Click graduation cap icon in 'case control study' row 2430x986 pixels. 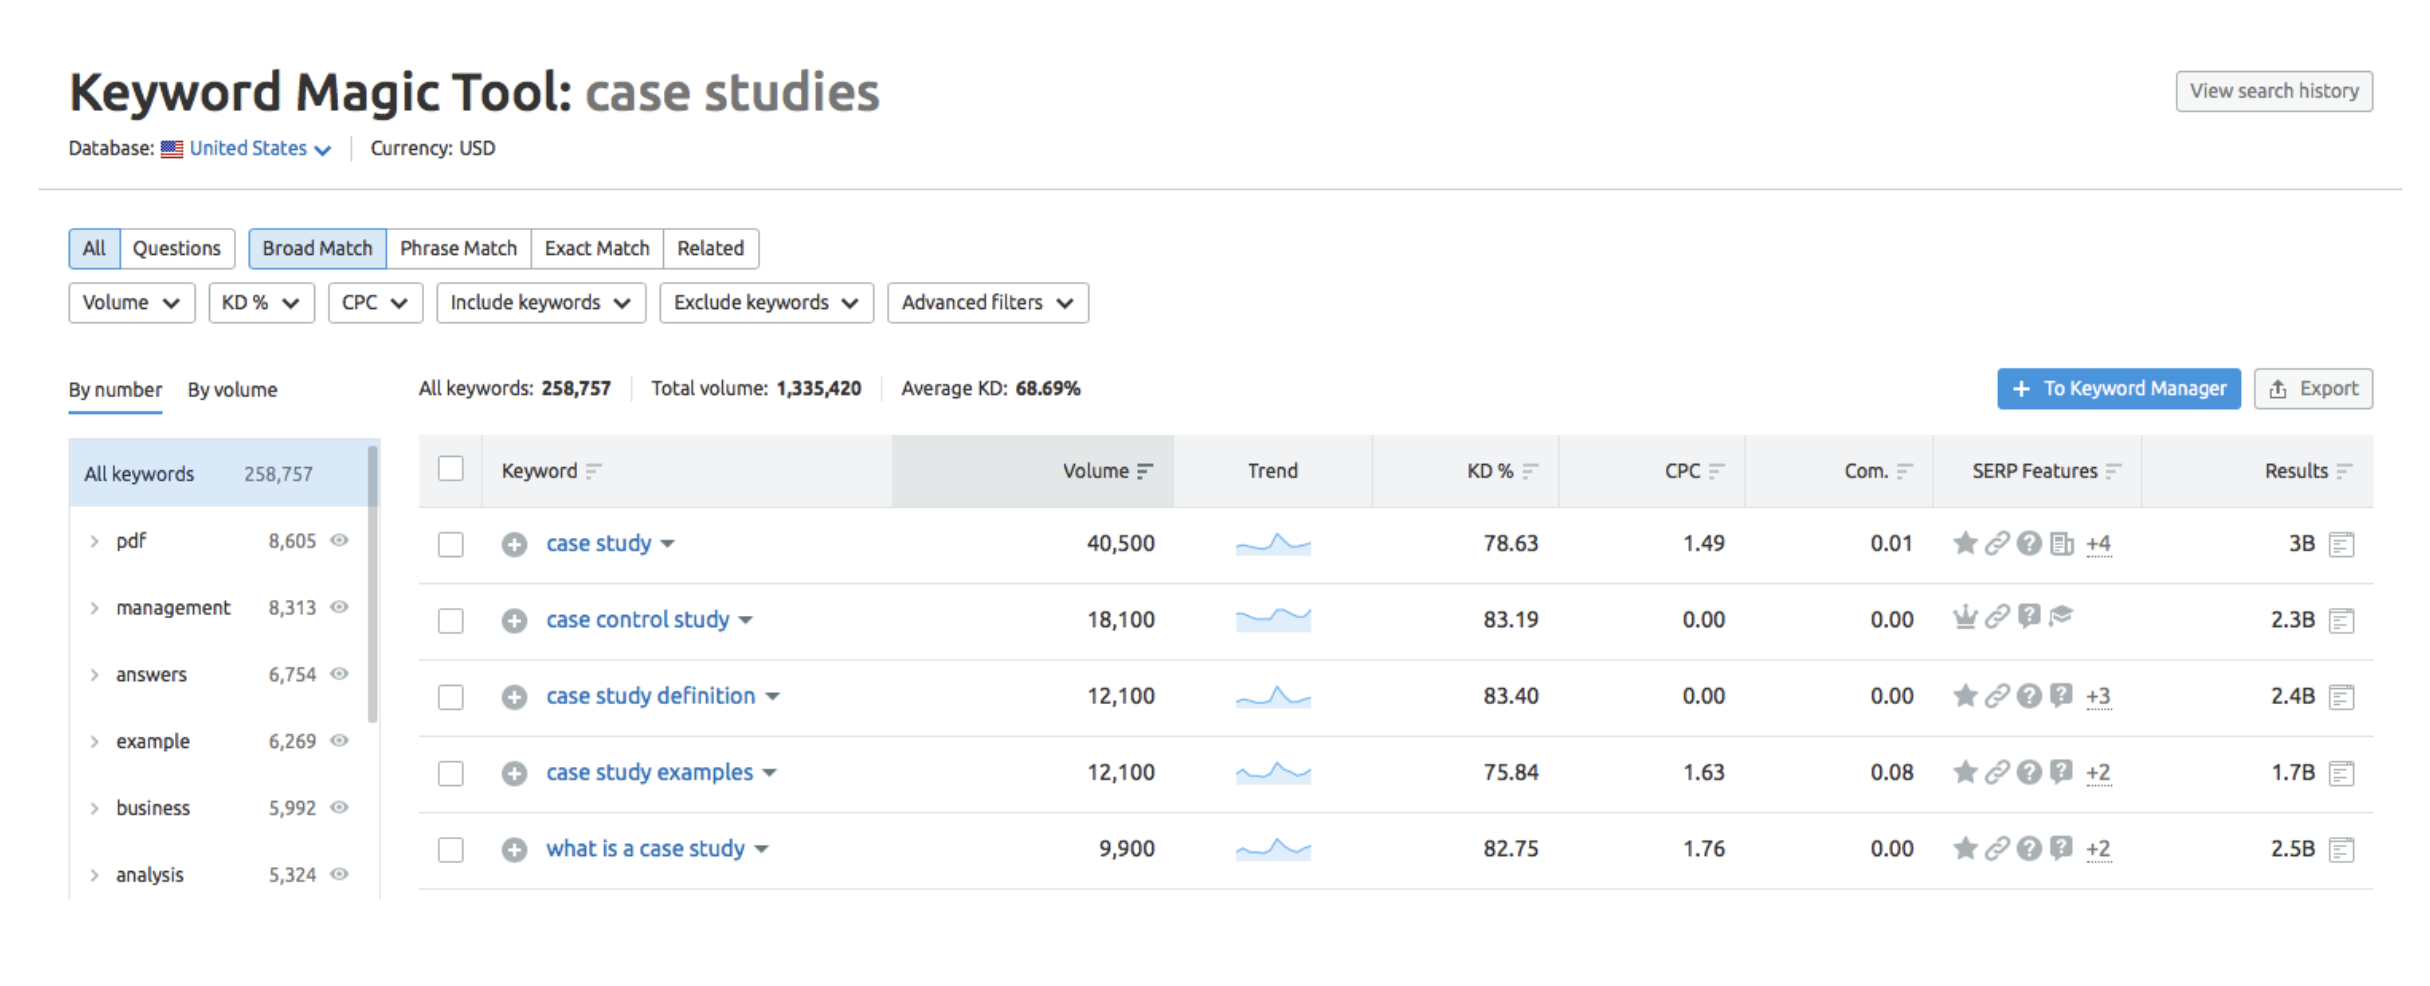(2061, 617)
